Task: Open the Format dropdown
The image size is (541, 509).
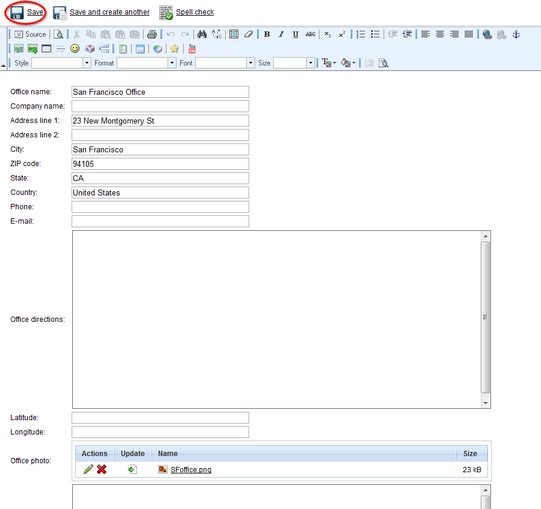Action: point(146,63)
